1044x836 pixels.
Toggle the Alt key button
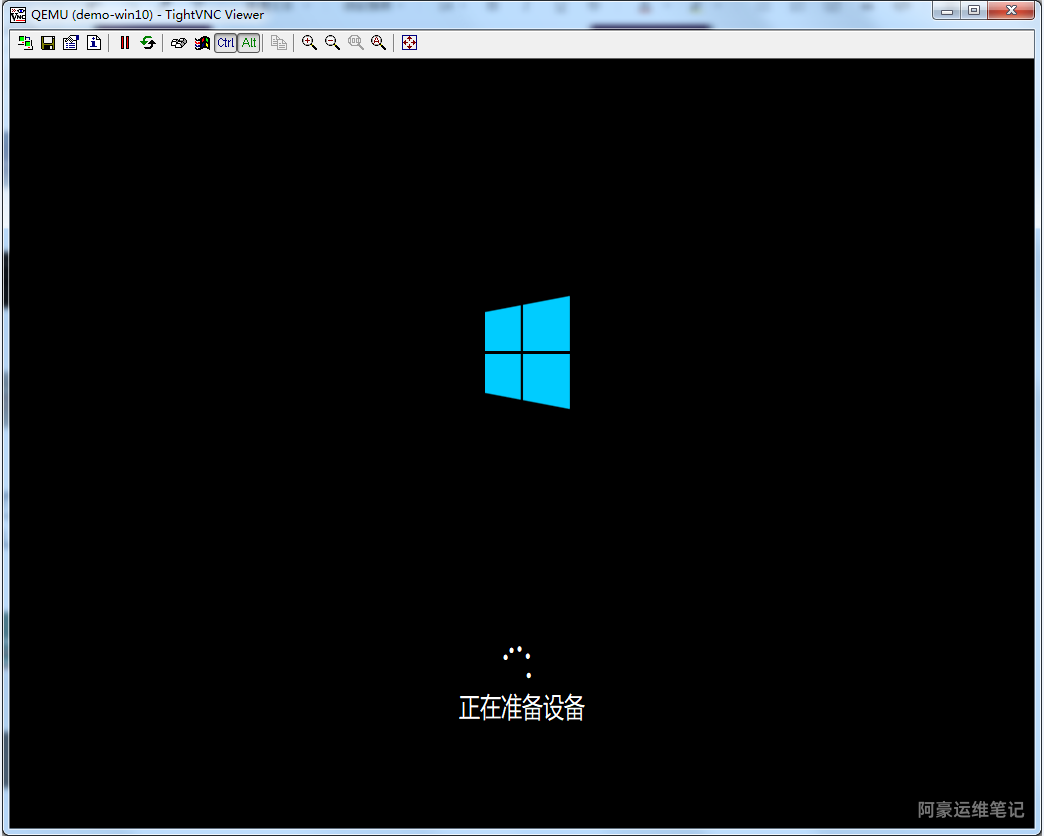click(249, 43)
